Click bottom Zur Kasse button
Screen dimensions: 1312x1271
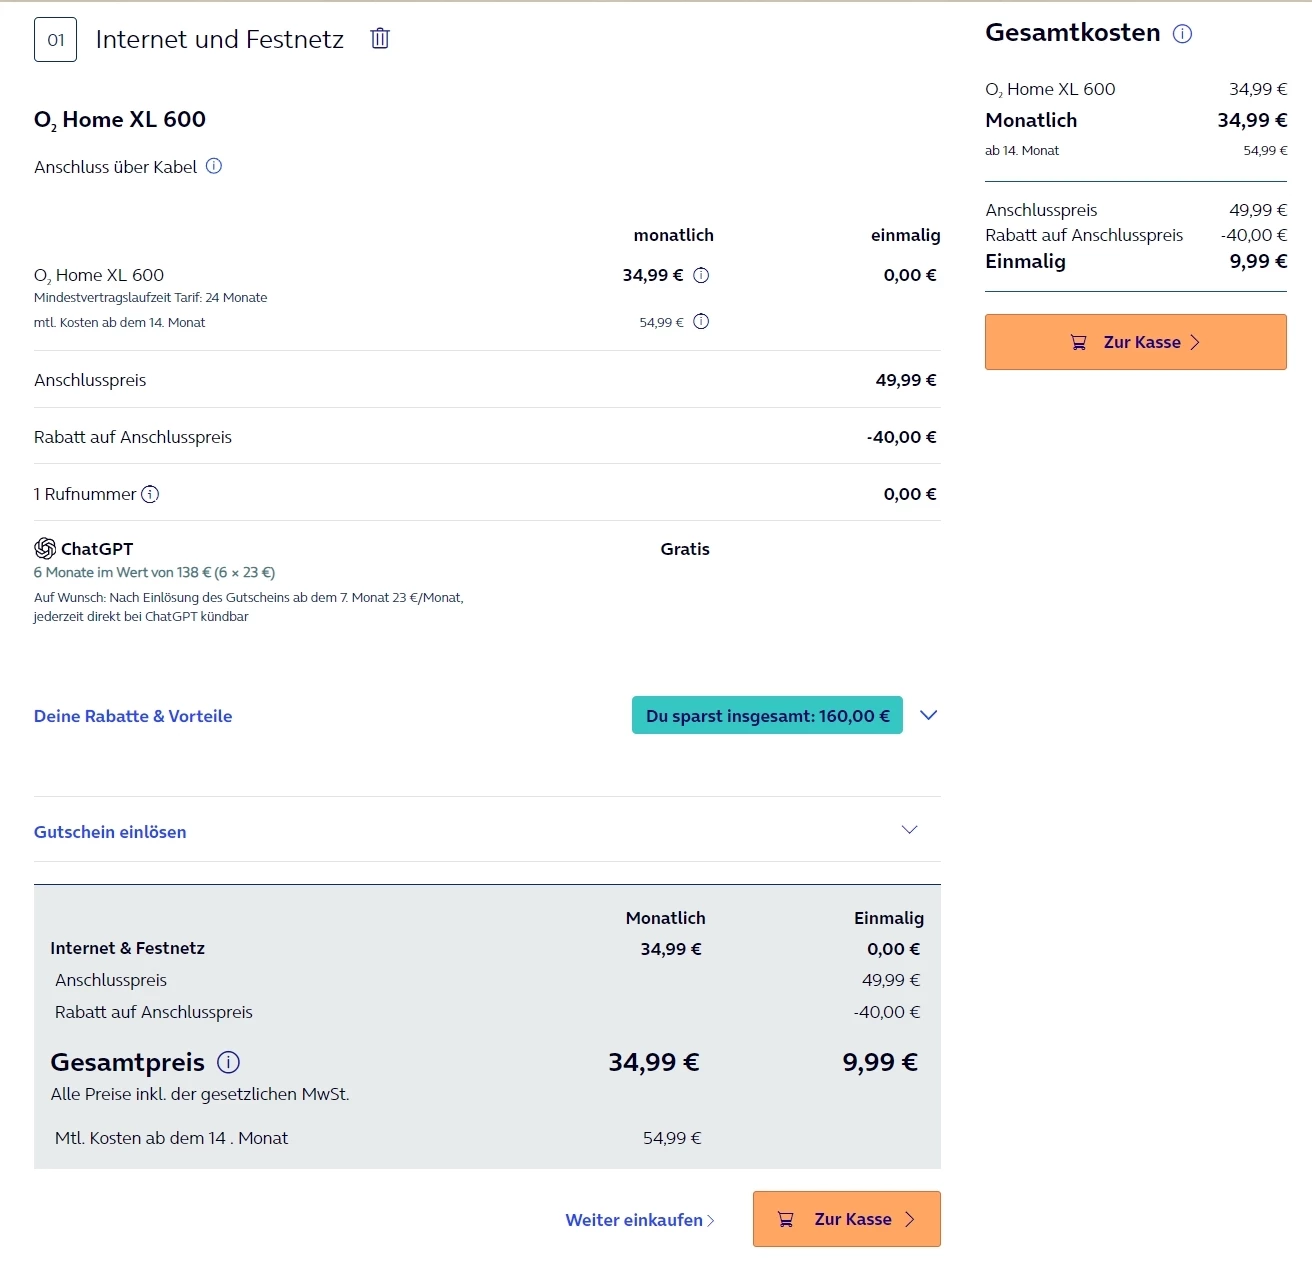click(846, 1219)
